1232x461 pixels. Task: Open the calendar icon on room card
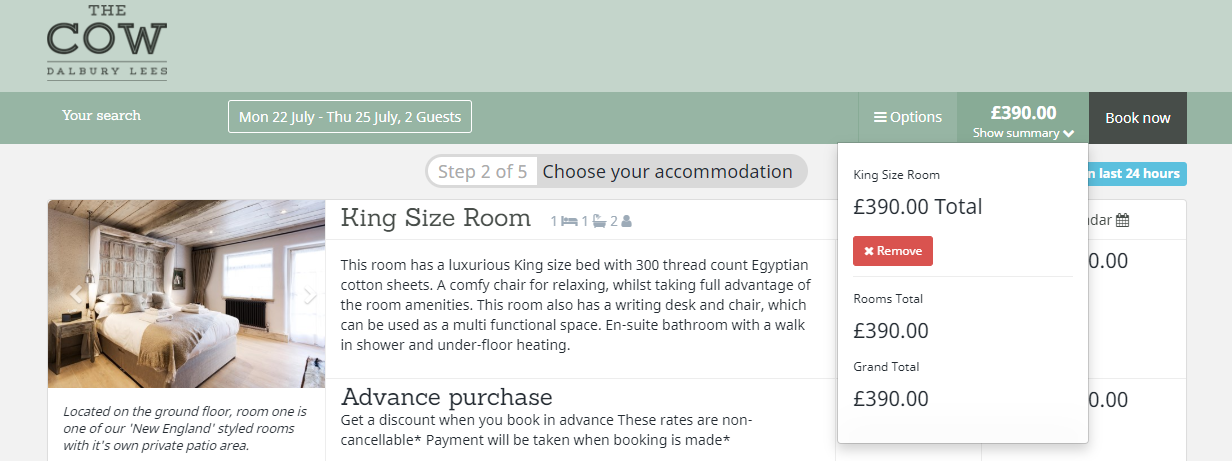pos(1122,220)
